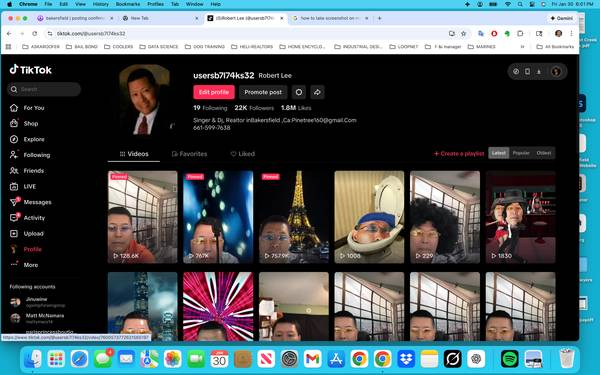
Task: Open the afro wig video with 229 views
Action: [x=445, y=217]
